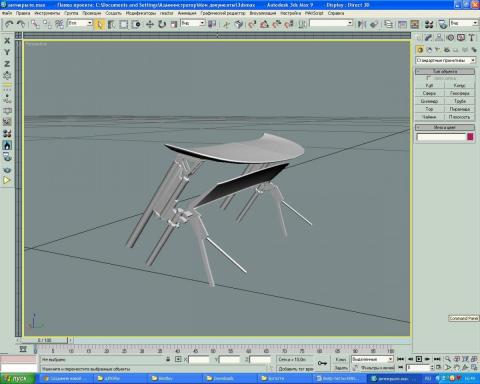Screen dimensions: 480x384
Task: Click the Mirror tool icon
Action: tap(361, 24)
